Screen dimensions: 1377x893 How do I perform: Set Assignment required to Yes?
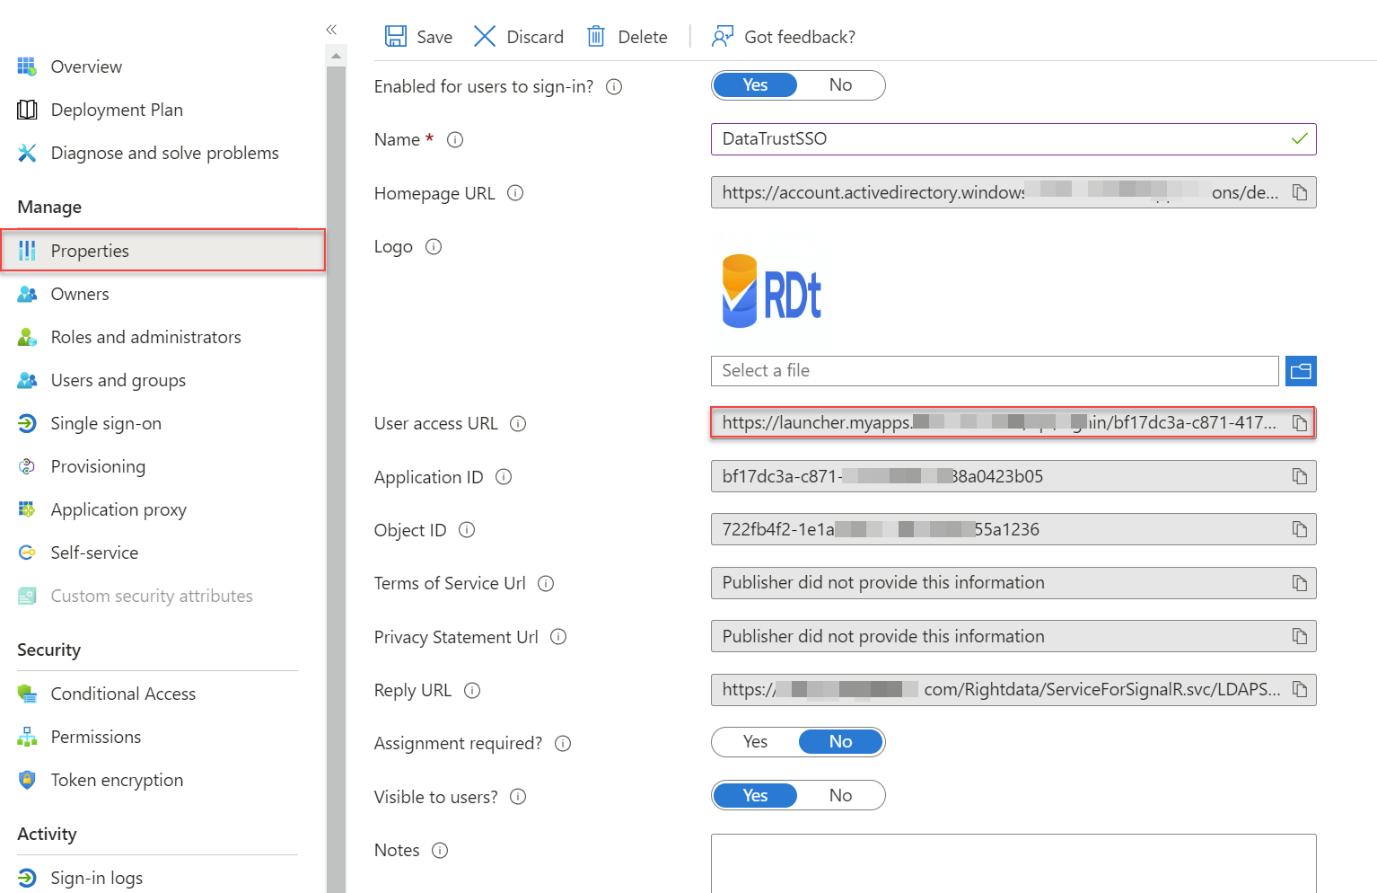(755, 742)
